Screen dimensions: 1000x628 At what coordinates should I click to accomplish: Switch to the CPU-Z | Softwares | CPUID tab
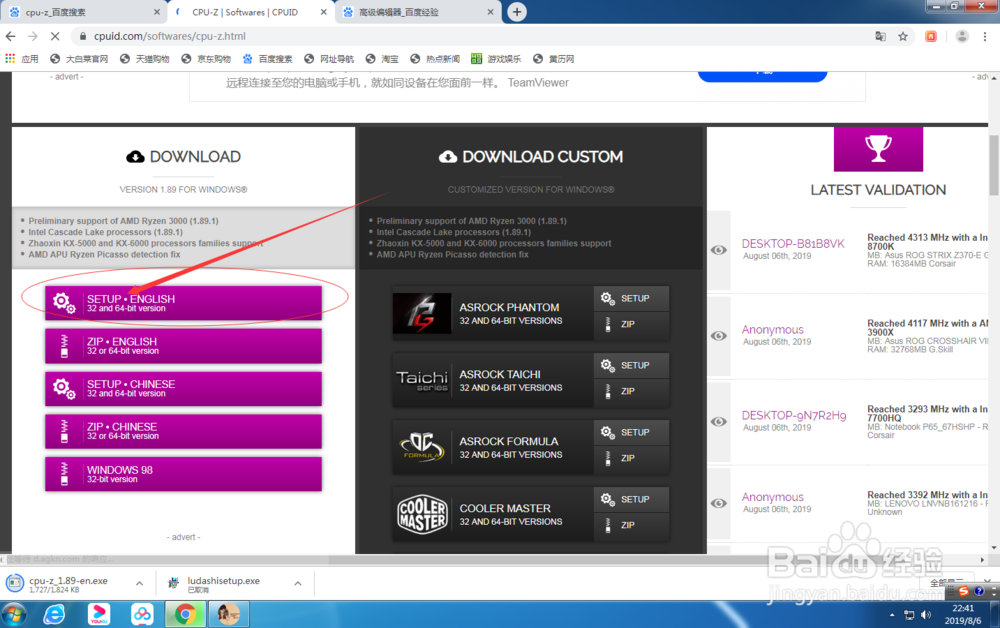(x=250, y=12)
